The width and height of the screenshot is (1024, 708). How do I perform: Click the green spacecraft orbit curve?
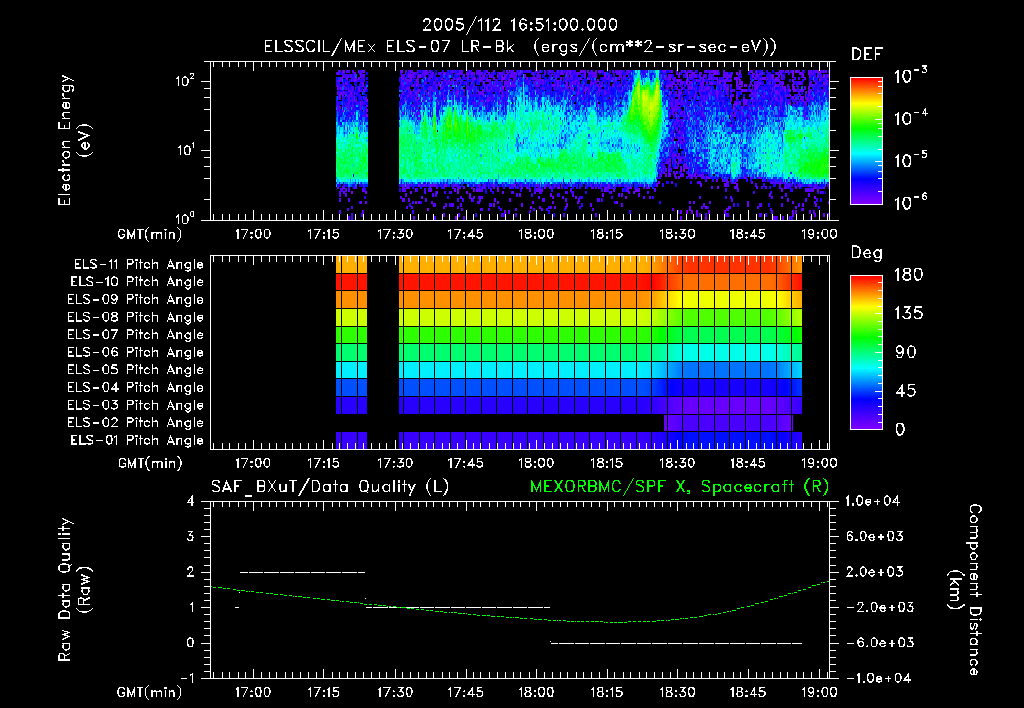tap(520, 604)
